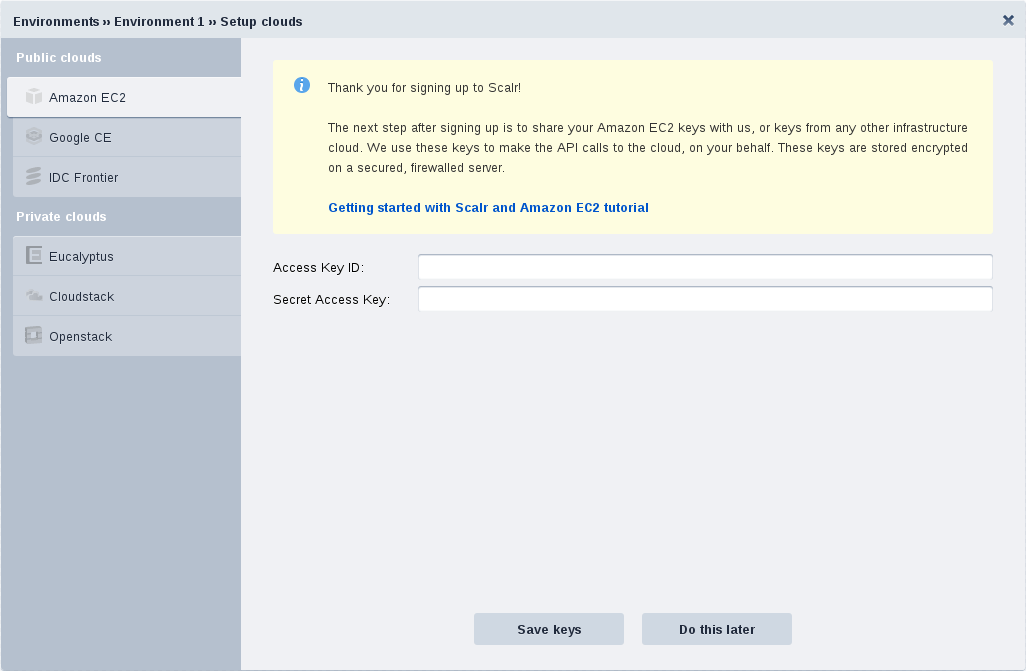Close the Setup clouds dialog
This screenshot has width=1026, height=671.
pos(1008,20)
